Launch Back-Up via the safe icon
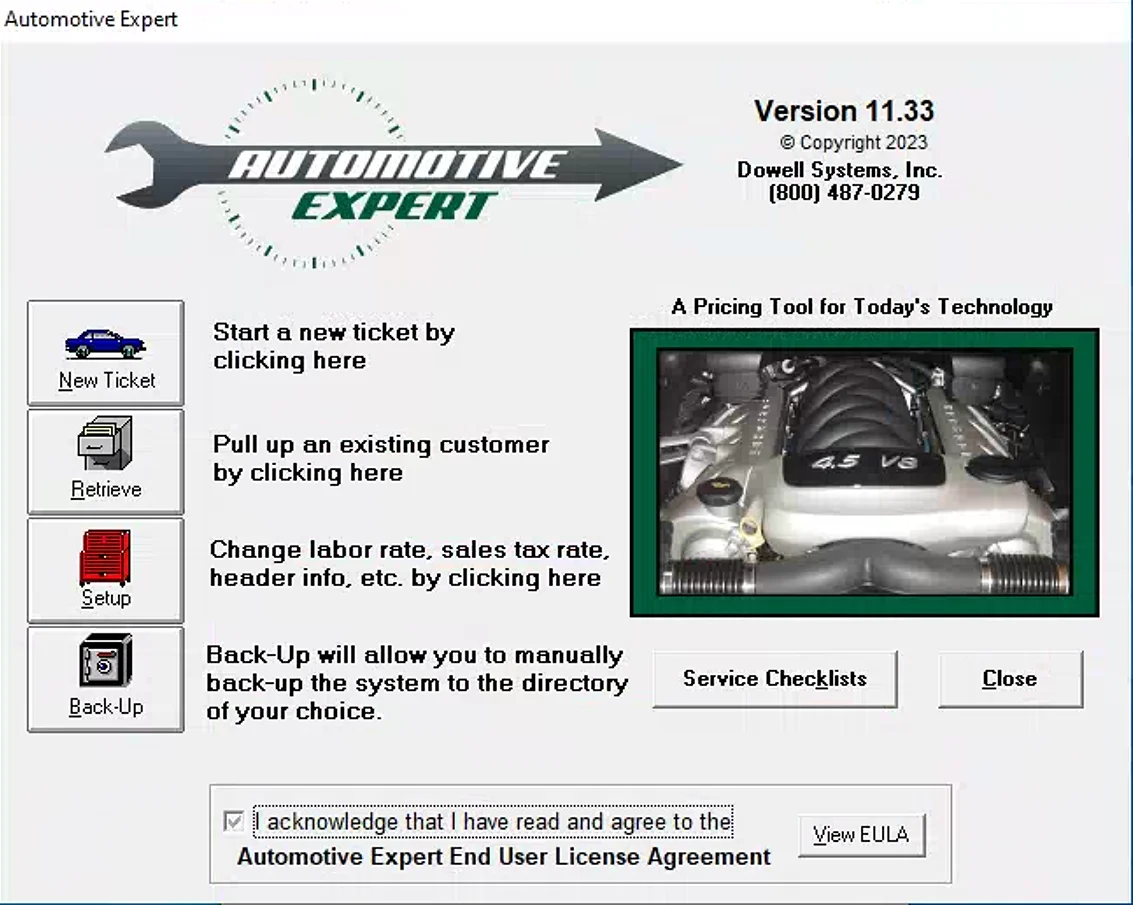This screenshot has width=1133, height=905. (x=105, y=679)
